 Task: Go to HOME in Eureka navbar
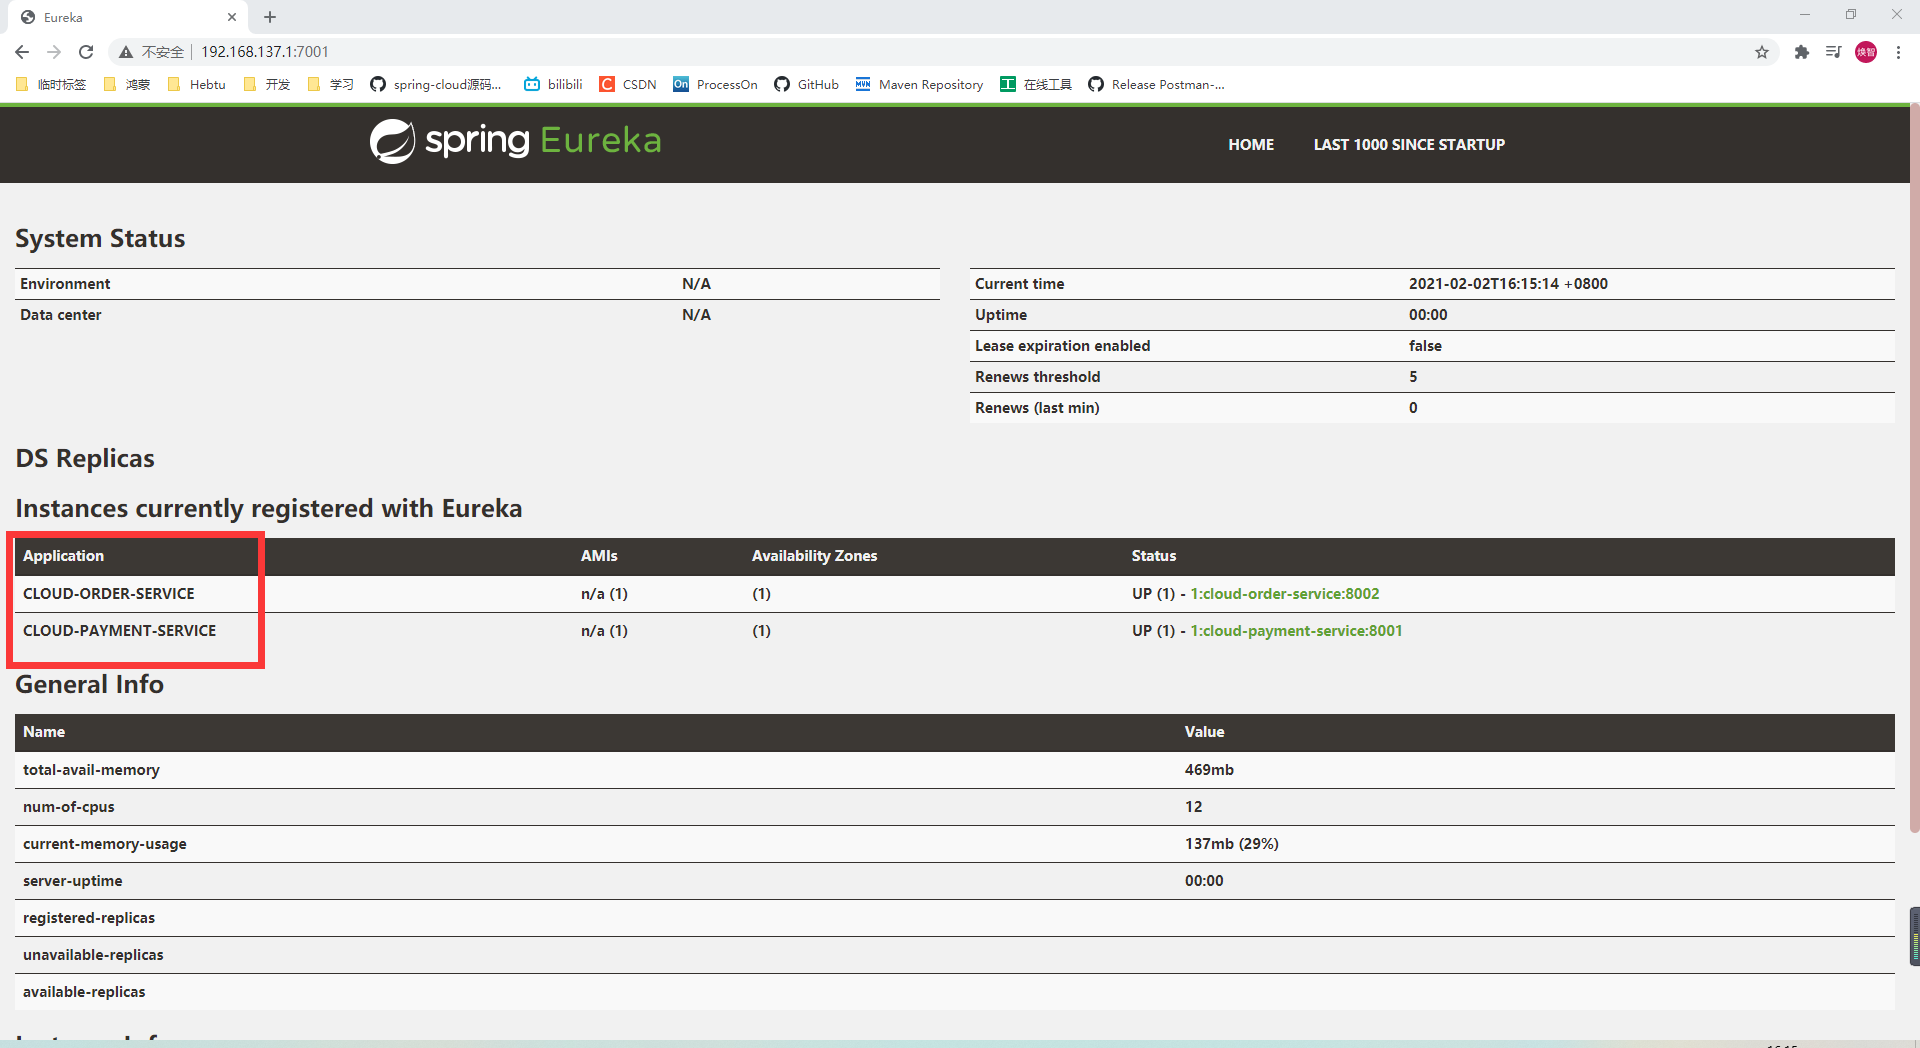click(x=1251, y=145)
